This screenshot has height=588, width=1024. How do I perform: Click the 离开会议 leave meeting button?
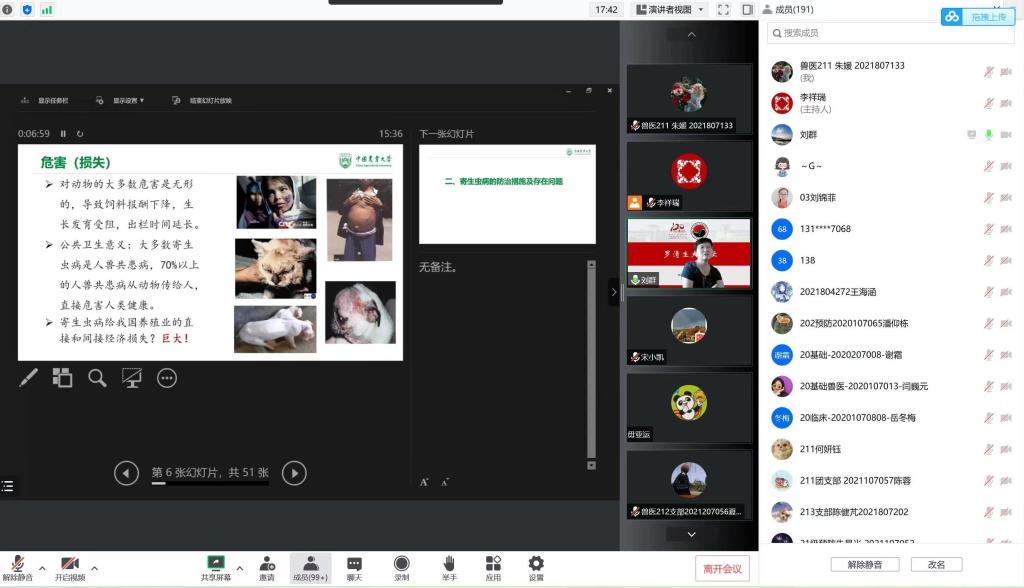(722, 568)
